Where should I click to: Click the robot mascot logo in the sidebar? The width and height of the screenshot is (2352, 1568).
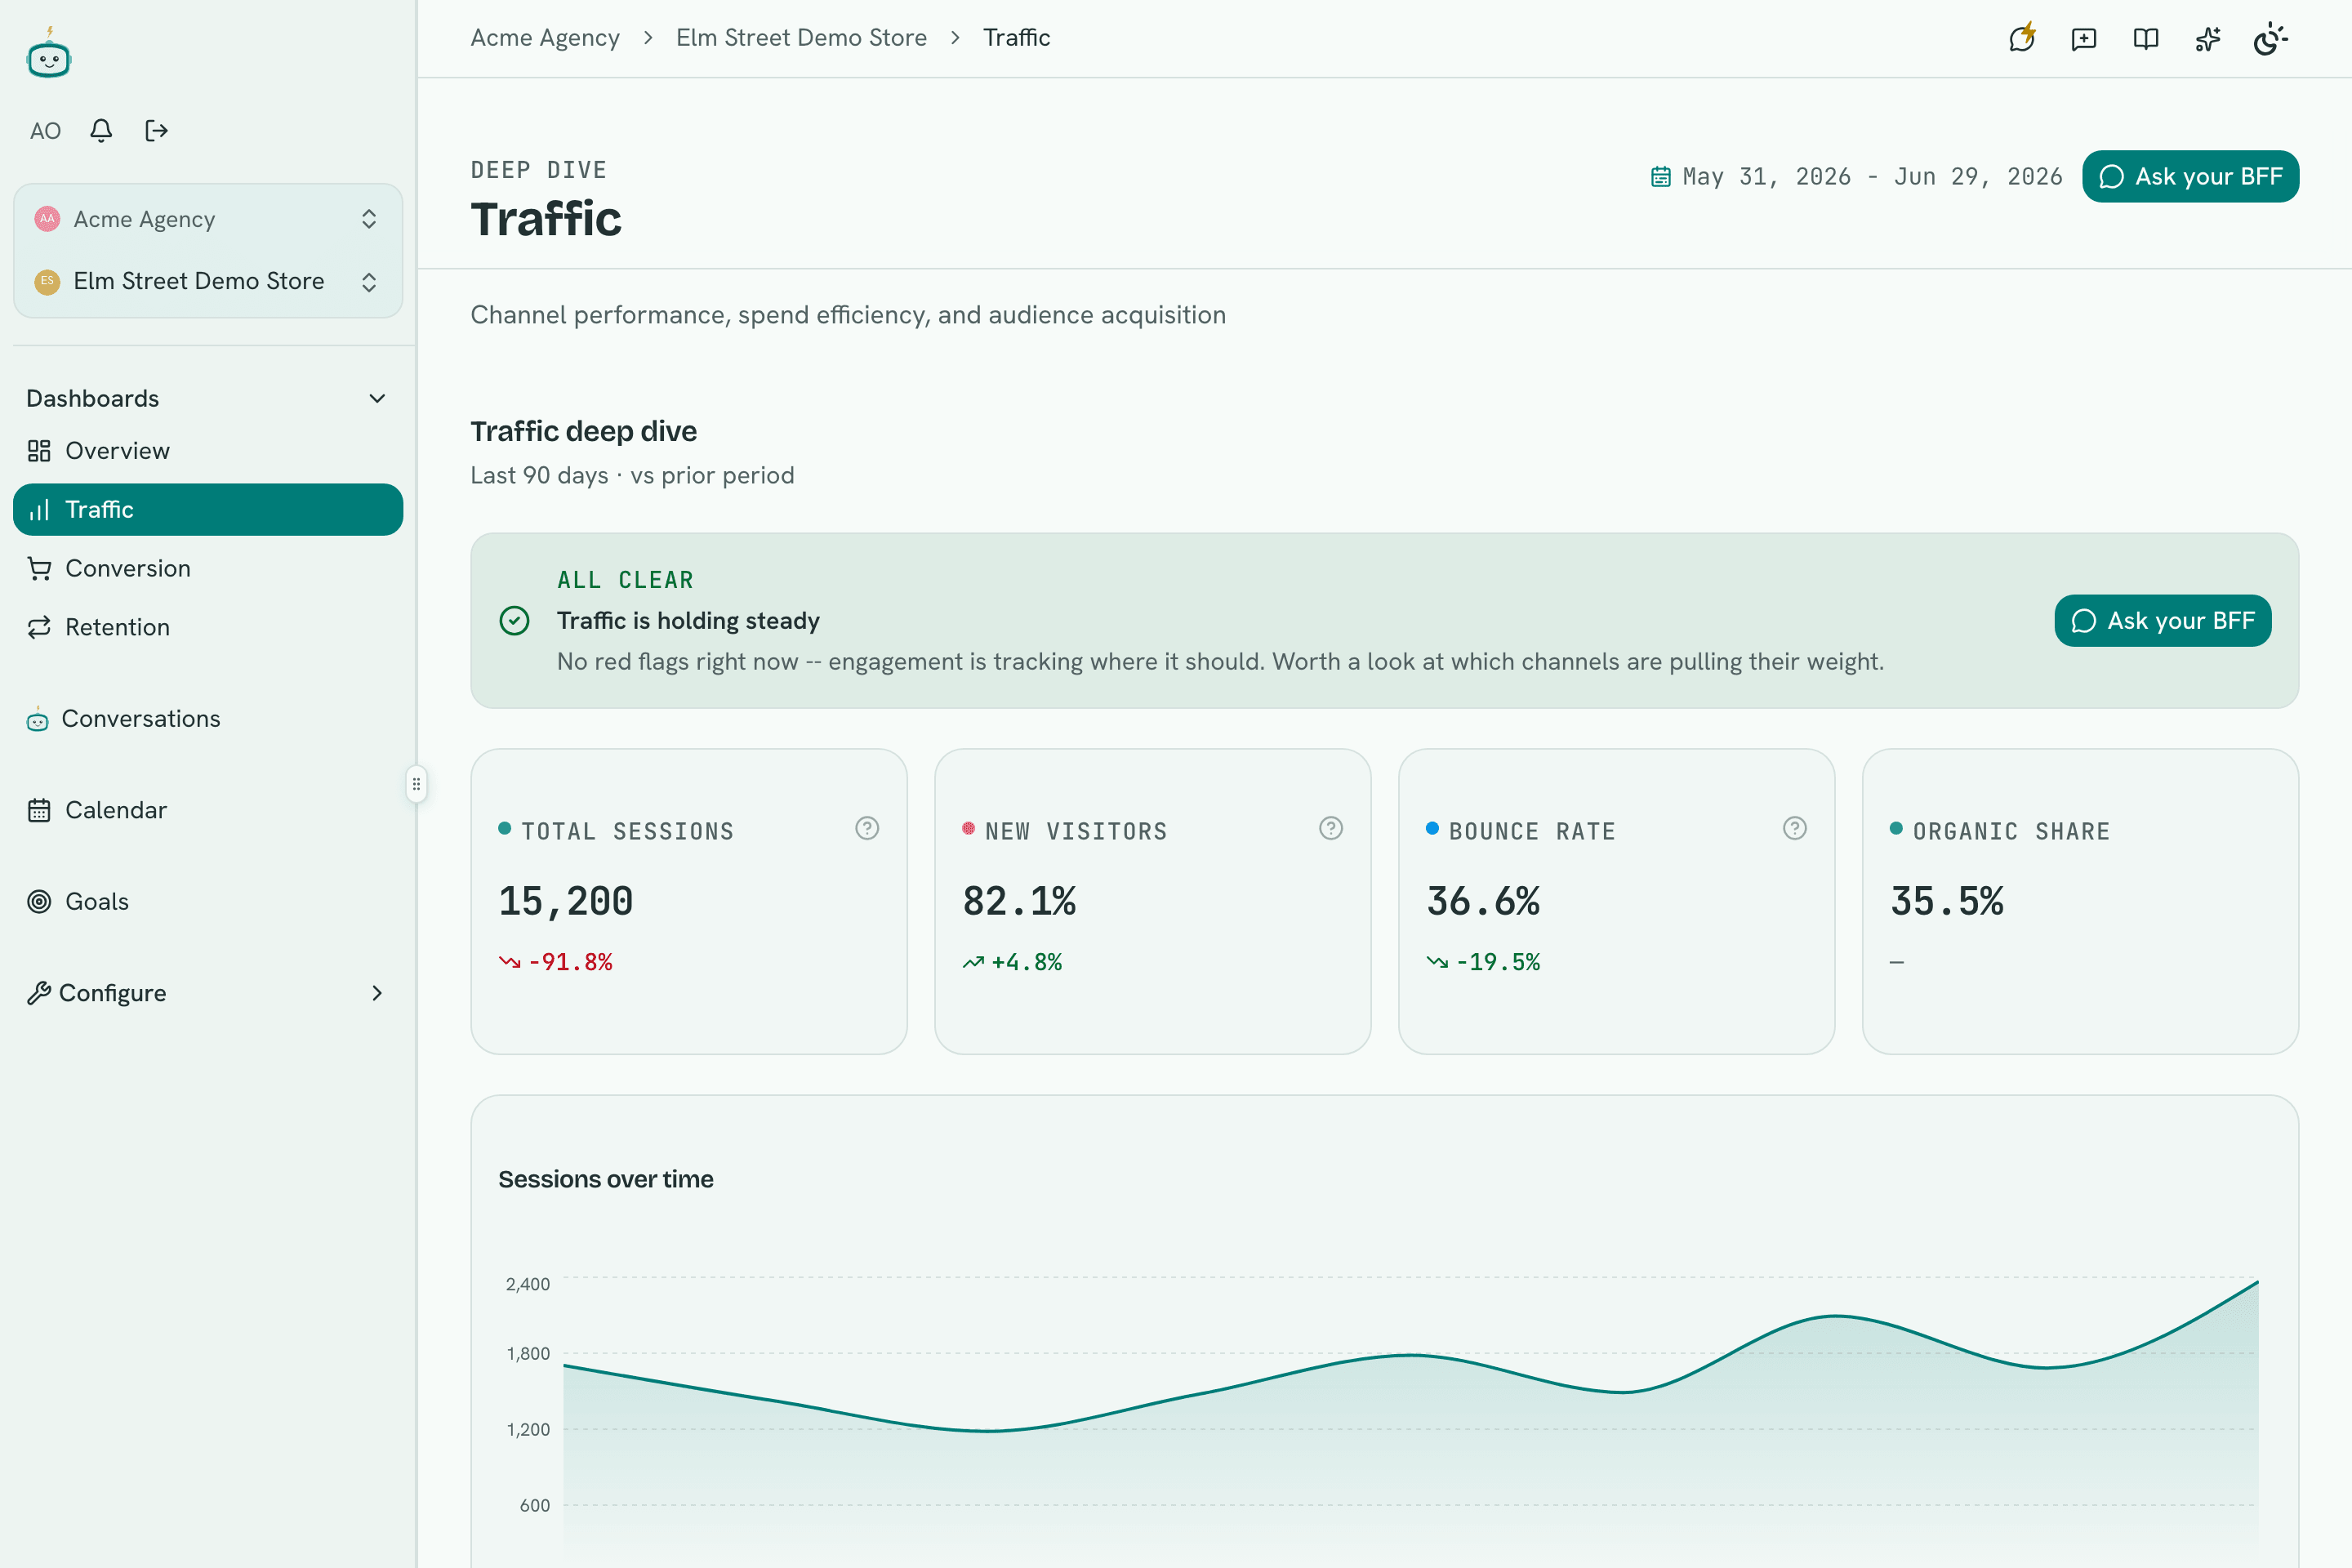[49, 54]
